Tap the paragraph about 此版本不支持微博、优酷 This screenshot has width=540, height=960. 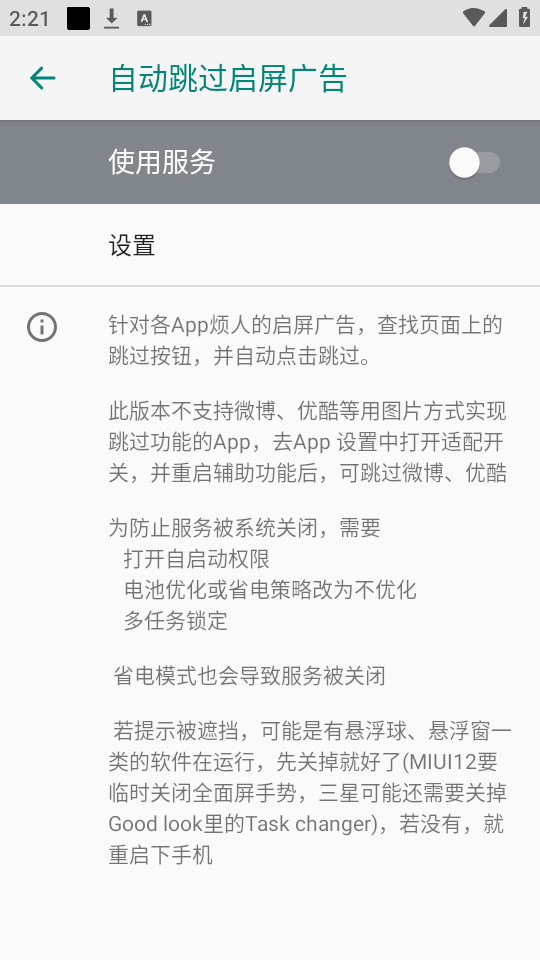point(307,441)
